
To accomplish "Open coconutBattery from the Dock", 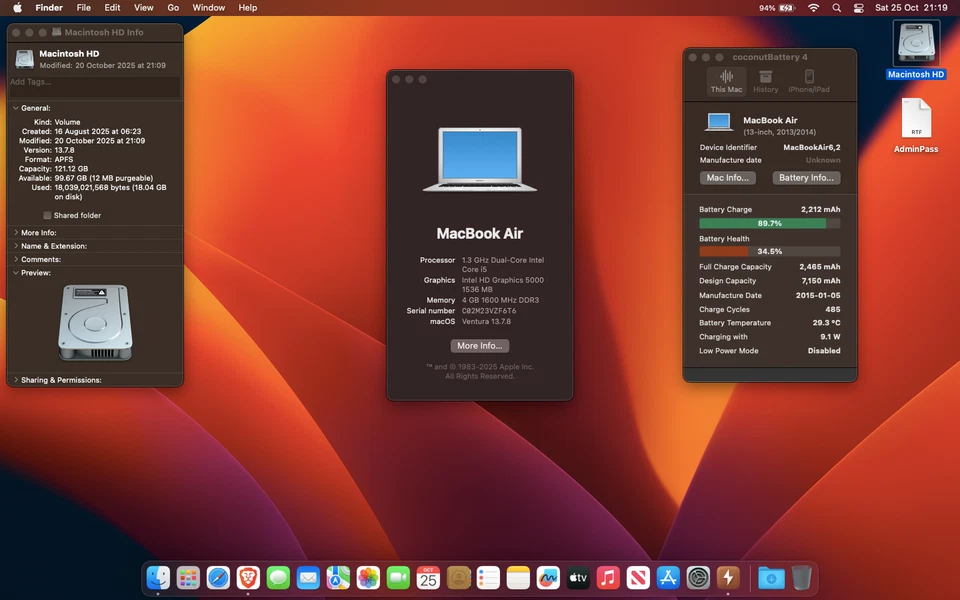I will pos(728,577).
